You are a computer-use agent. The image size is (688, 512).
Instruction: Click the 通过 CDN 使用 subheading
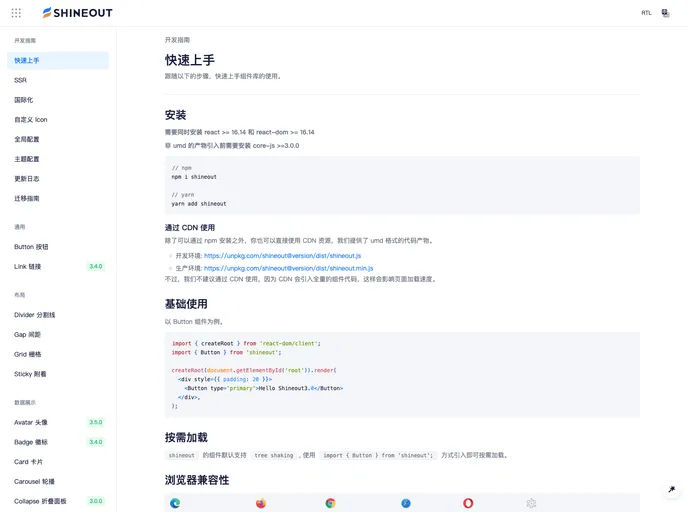coord(190,228)
